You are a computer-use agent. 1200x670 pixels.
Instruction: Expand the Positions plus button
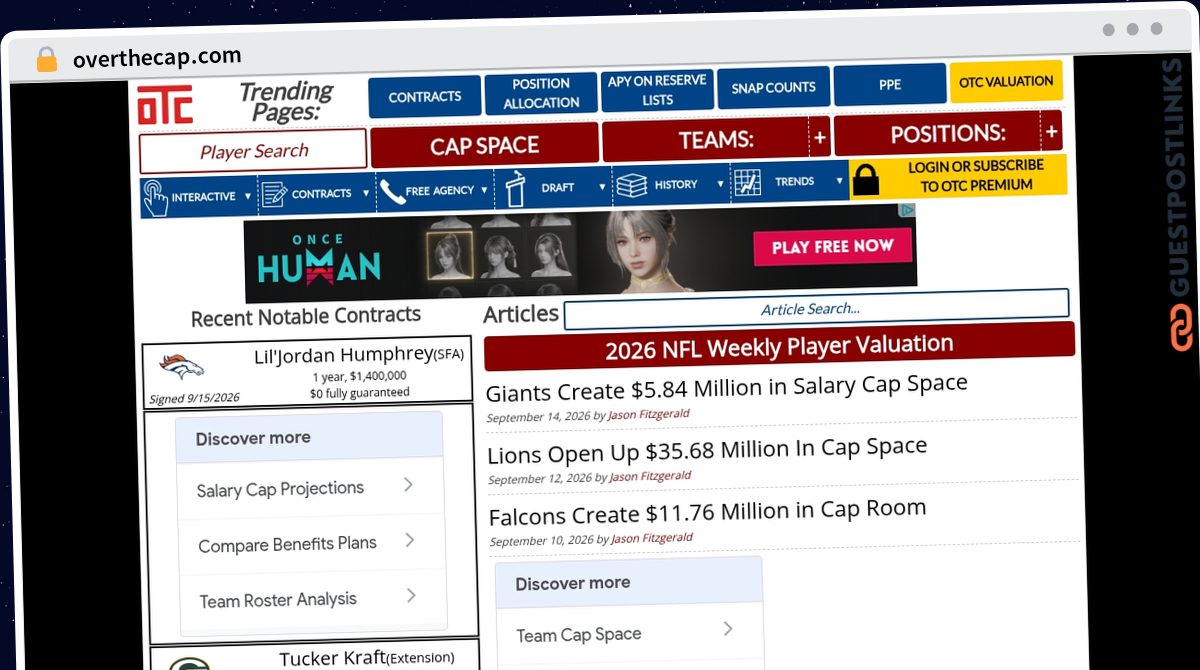[1051, 131]
